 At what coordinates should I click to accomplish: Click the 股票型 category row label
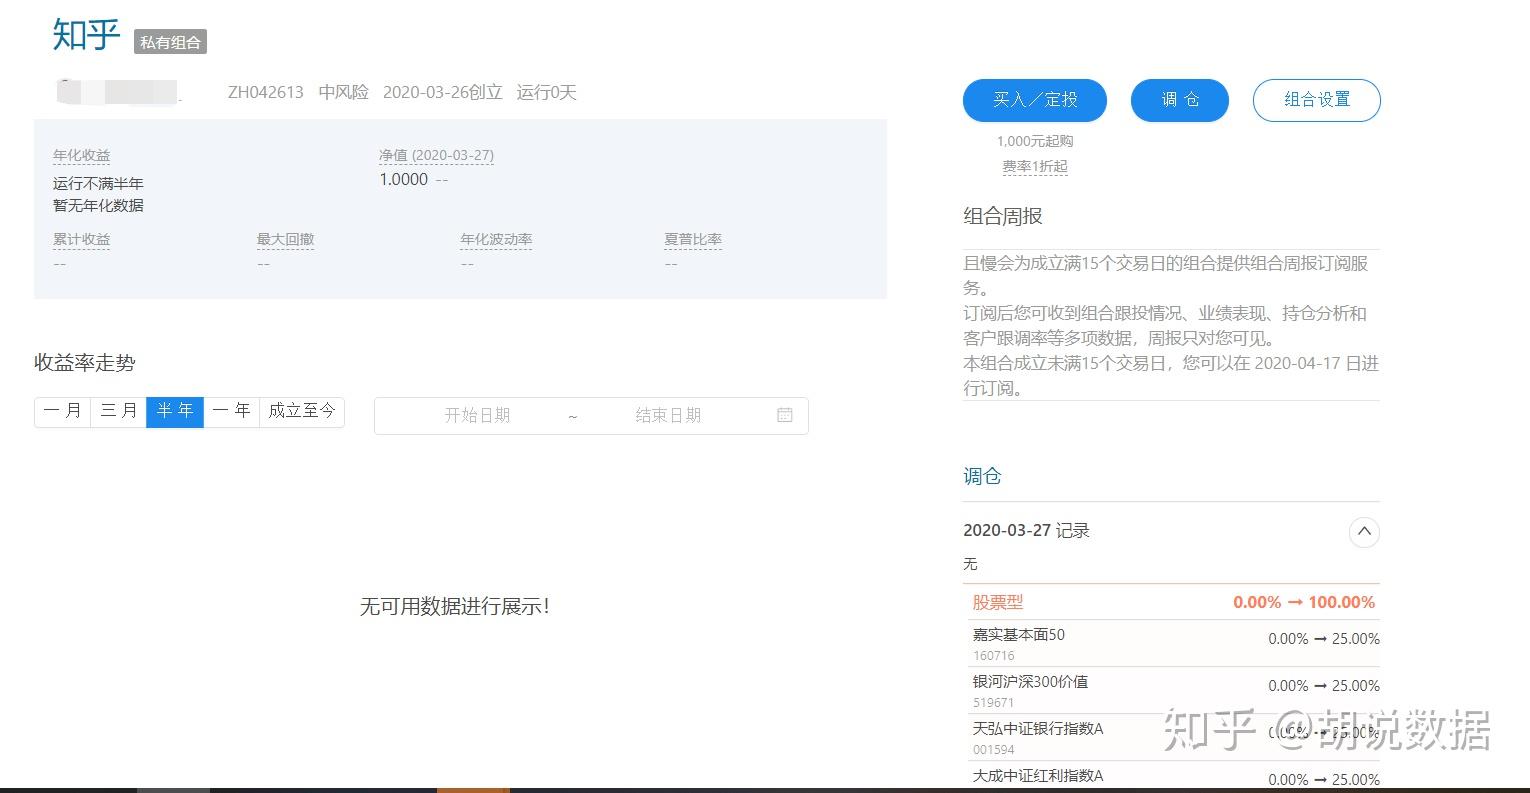[998, 602]
